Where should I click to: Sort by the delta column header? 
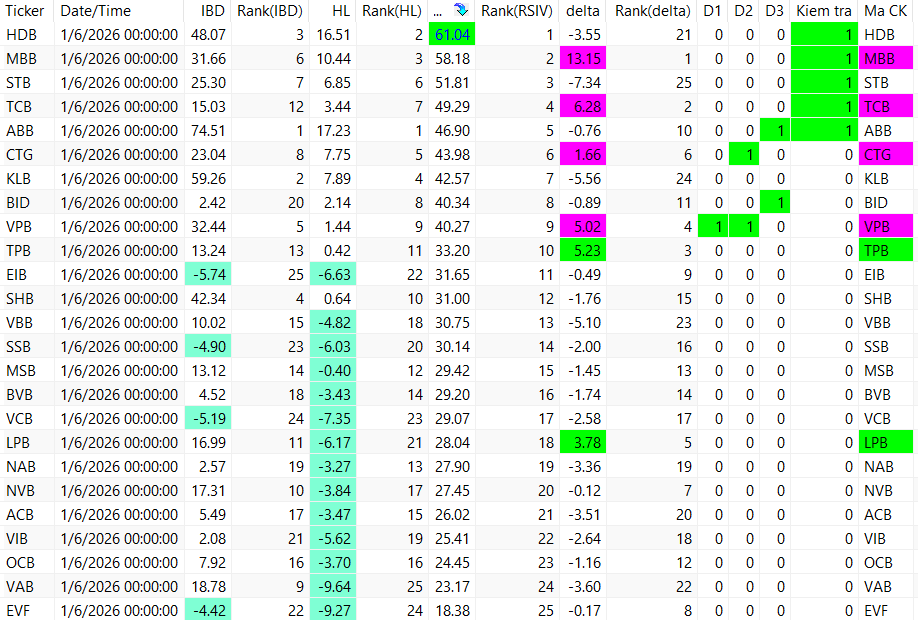(x=583, y=11)
